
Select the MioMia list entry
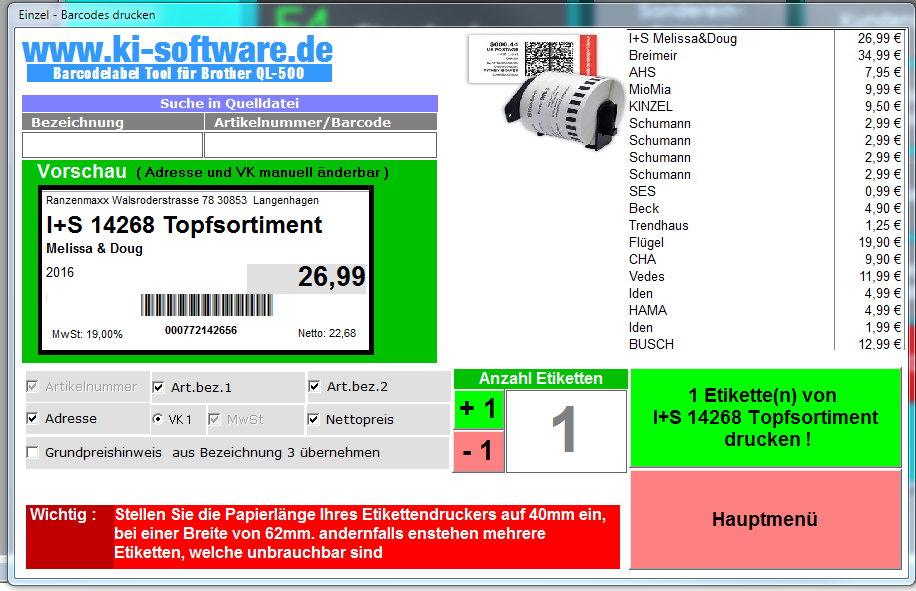[765, 89]
